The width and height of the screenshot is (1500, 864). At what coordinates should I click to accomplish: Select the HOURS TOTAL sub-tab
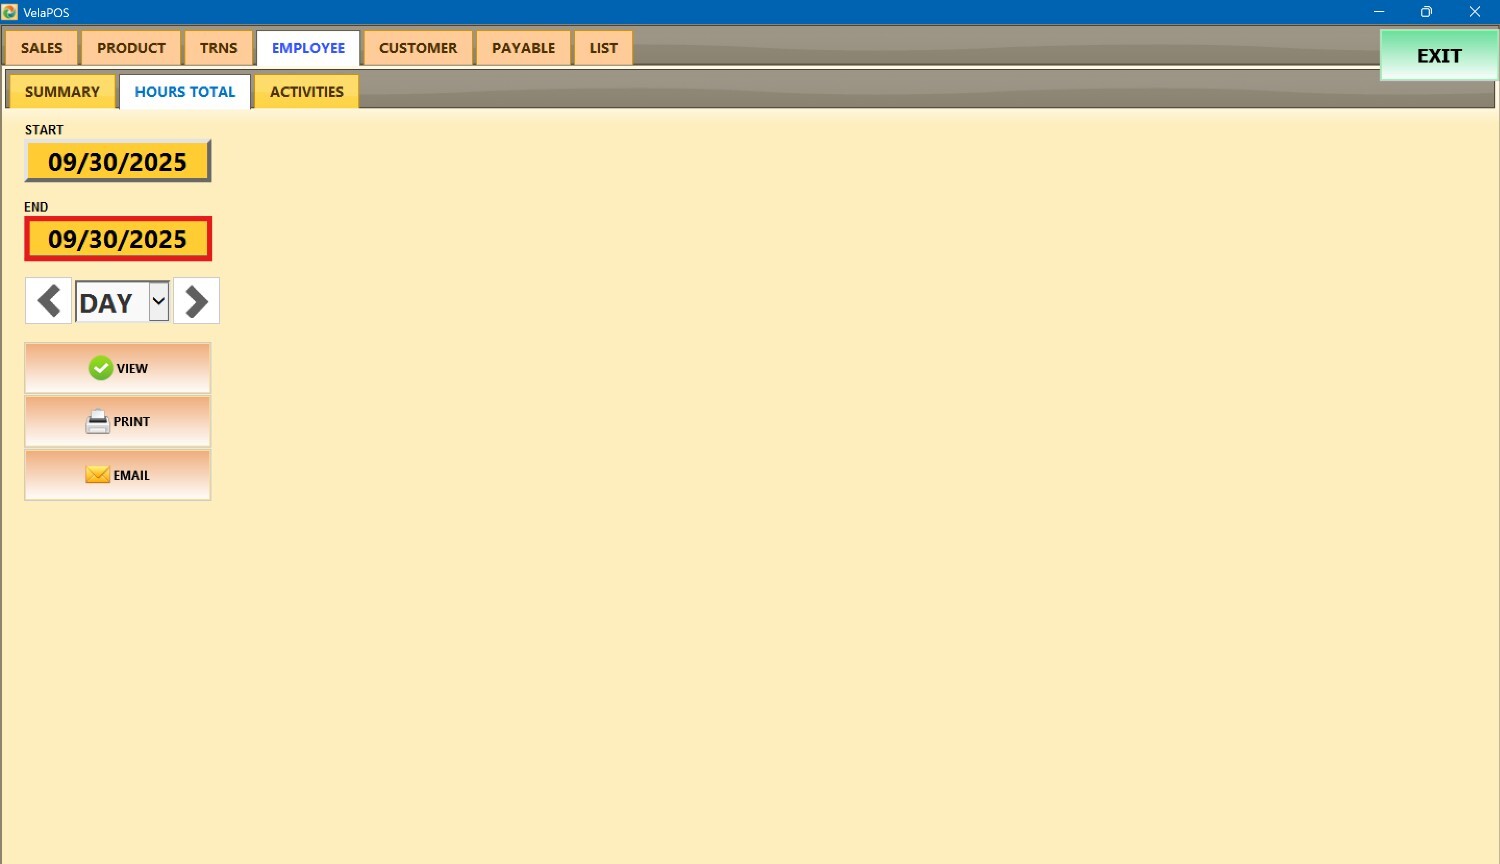[x=185, y=92]
